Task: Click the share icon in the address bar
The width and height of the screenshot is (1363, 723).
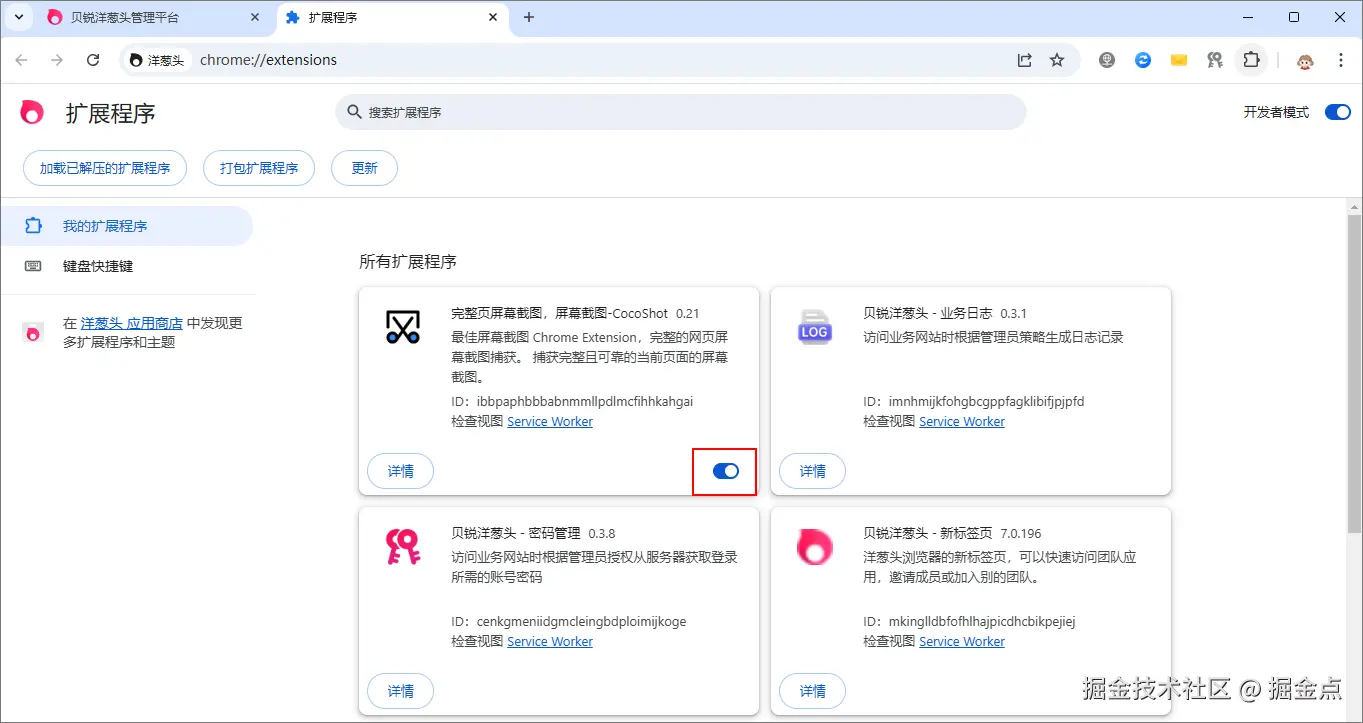Action: coord(1023,60)
